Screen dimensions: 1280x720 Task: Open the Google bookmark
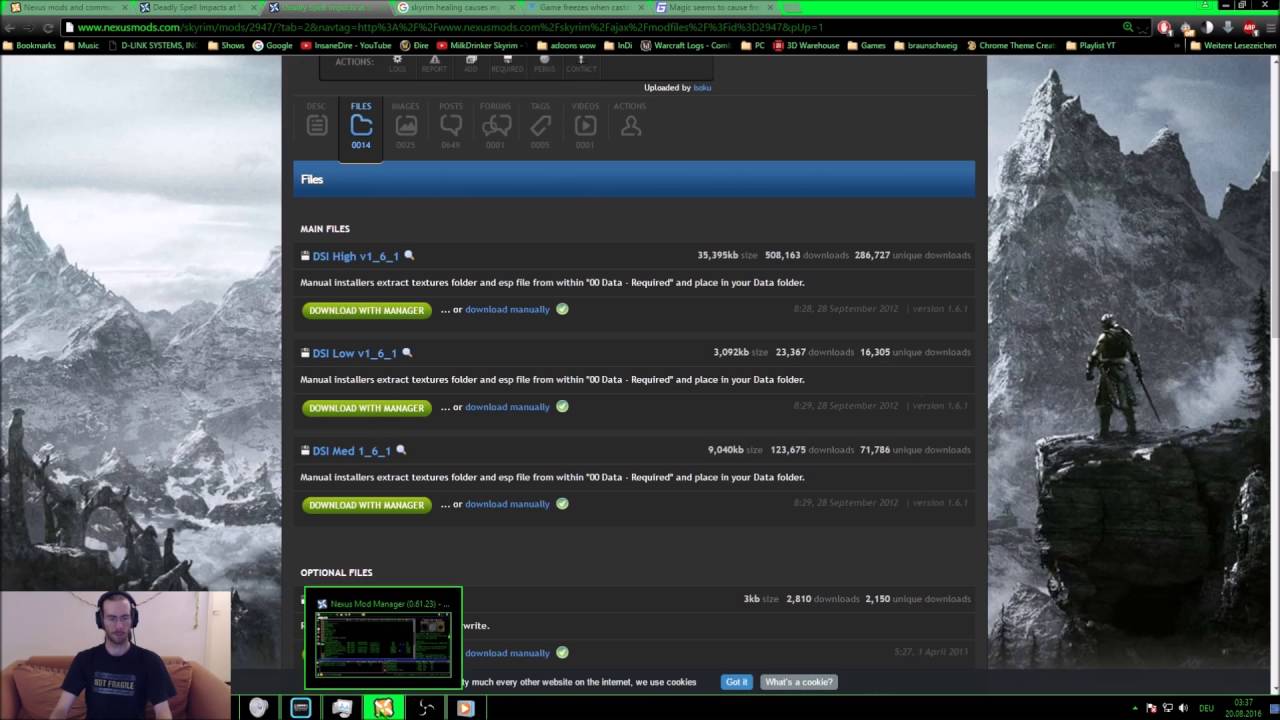pos(272,45)
